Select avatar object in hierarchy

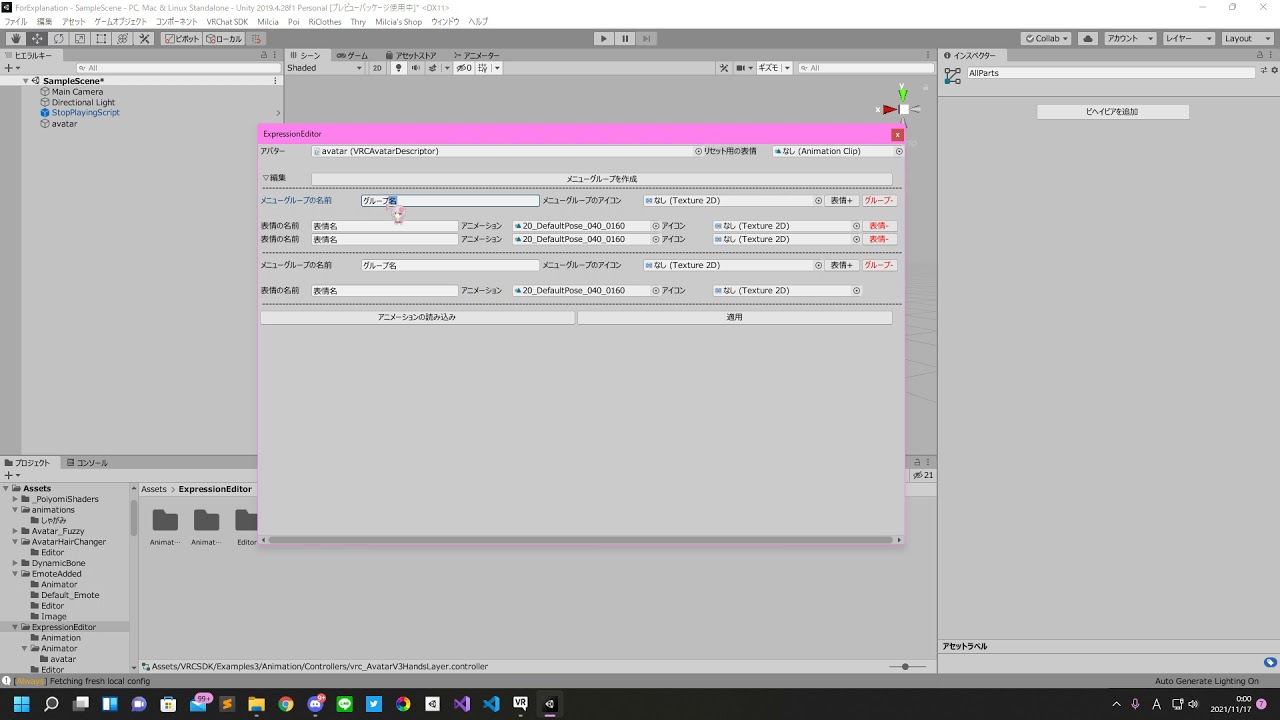(x=64, y=124)
